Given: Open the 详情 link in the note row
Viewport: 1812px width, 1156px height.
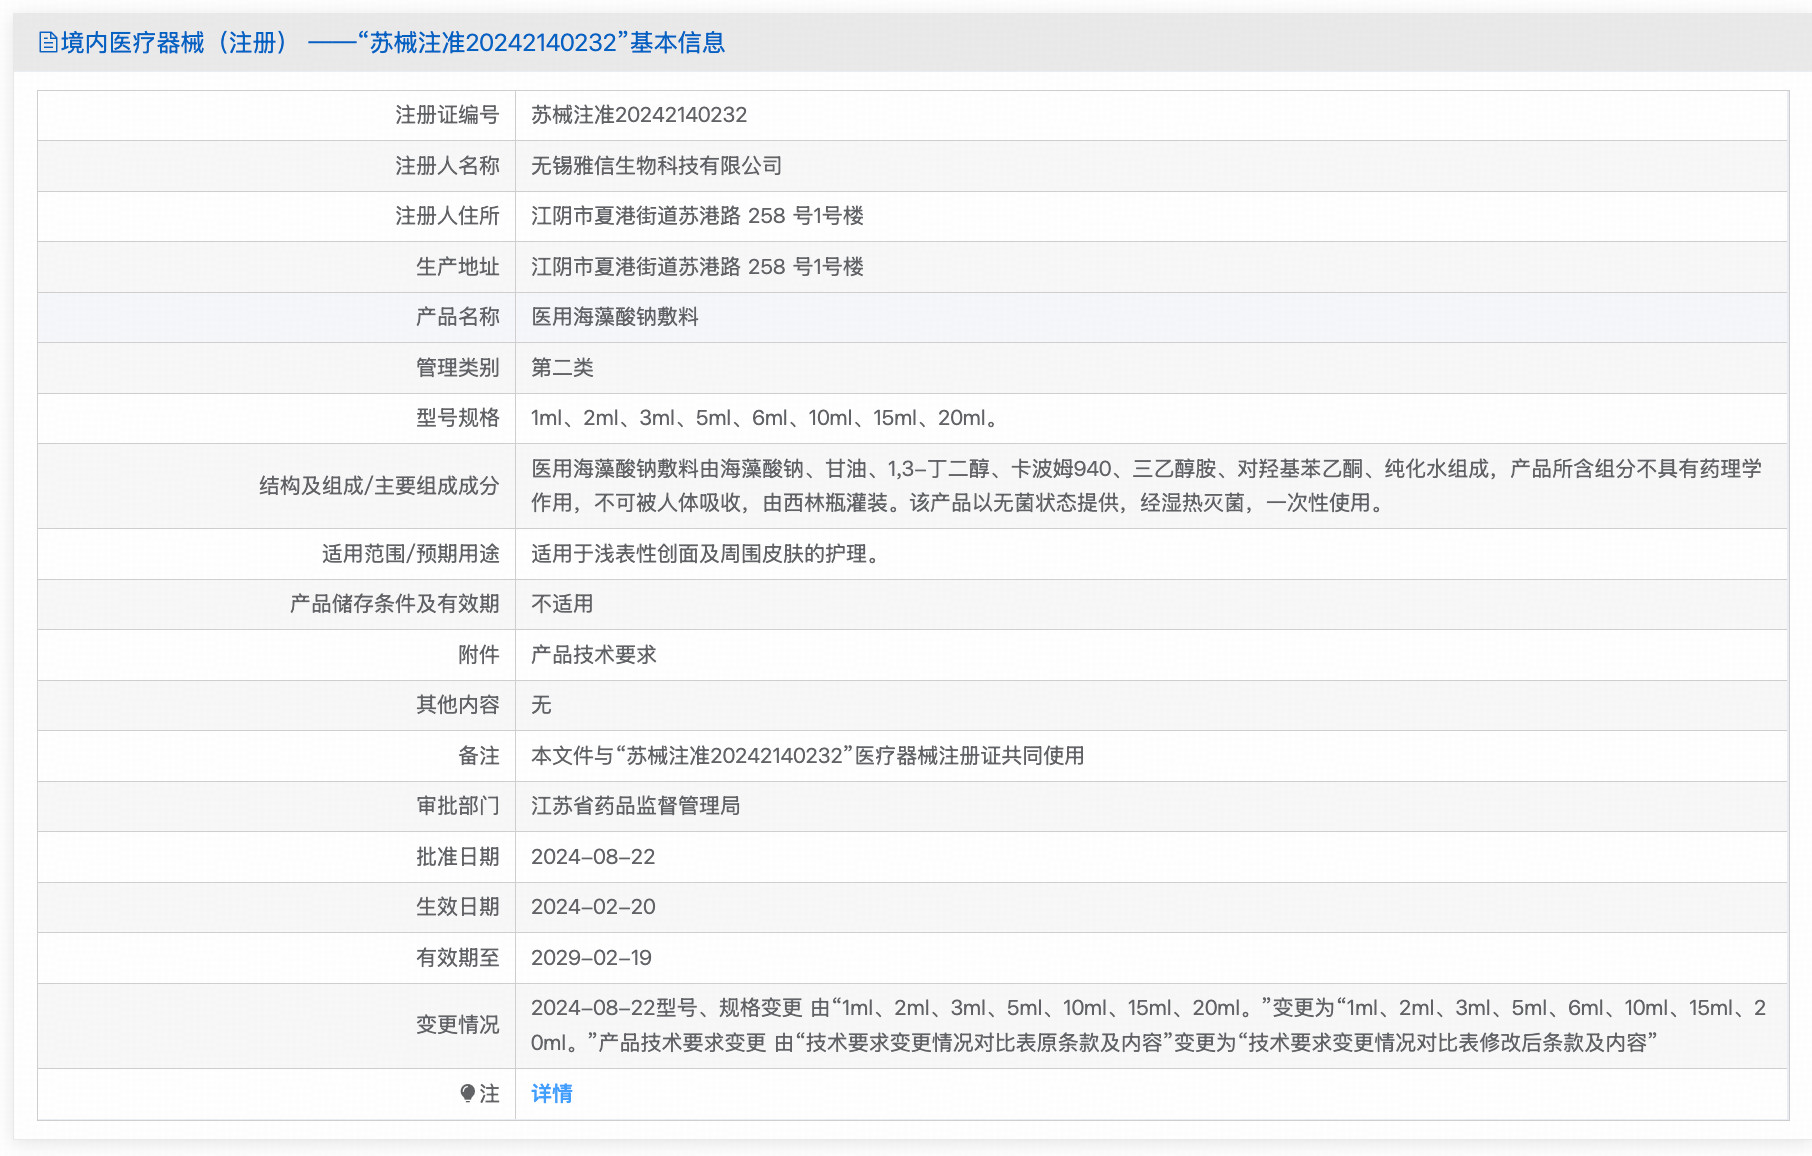Looking at the screenshot, I should pos(551,1094).
